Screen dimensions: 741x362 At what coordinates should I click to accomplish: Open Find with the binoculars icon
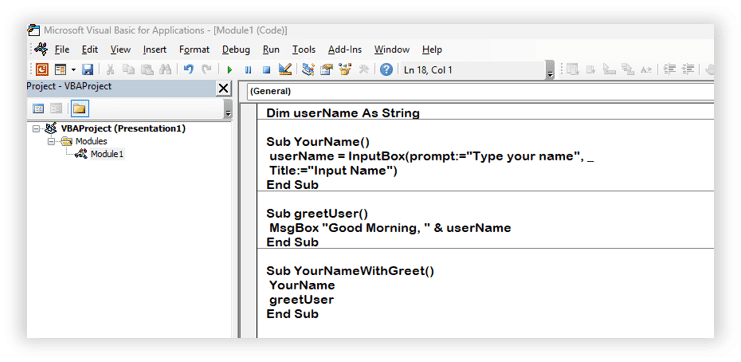point(165,70)
